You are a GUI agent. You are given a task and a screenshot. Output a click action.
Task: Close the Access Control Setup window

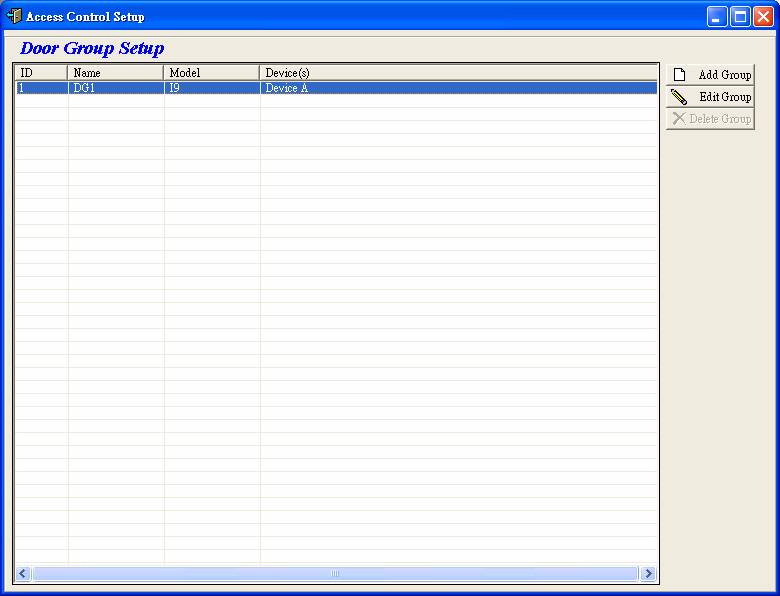click(x=763, y=16)
